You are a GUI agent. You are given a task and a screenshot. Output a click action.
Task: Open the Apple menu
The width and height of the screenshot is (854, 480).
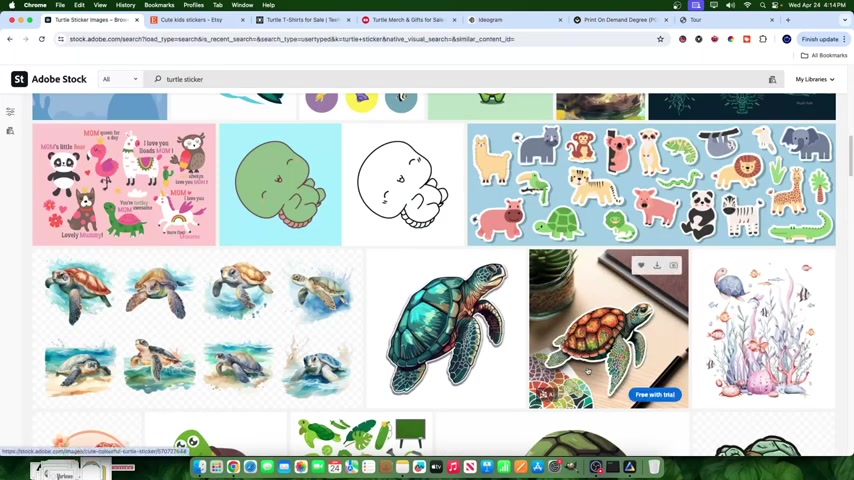coord(11,5)
